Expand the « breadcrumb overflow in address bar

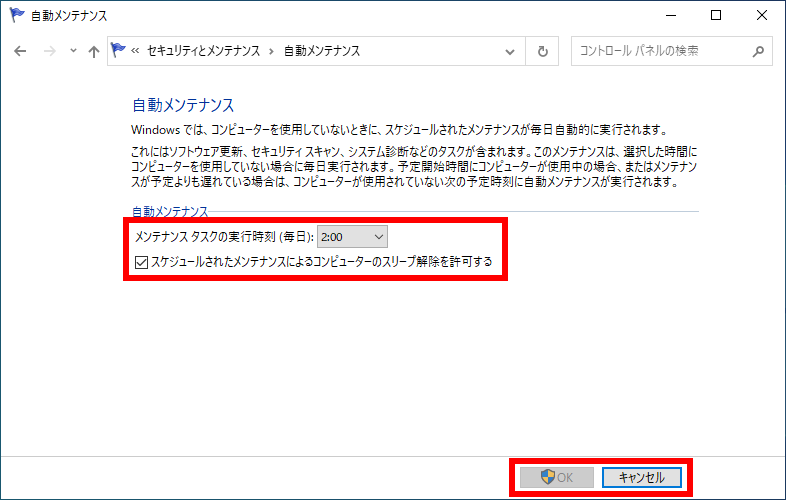tap(136, 51)
